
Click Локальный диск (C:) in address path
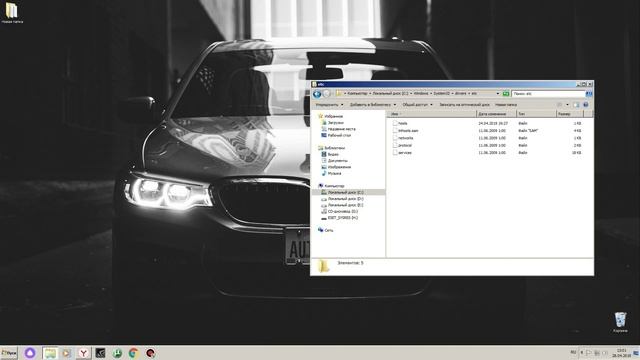(390, 93)
